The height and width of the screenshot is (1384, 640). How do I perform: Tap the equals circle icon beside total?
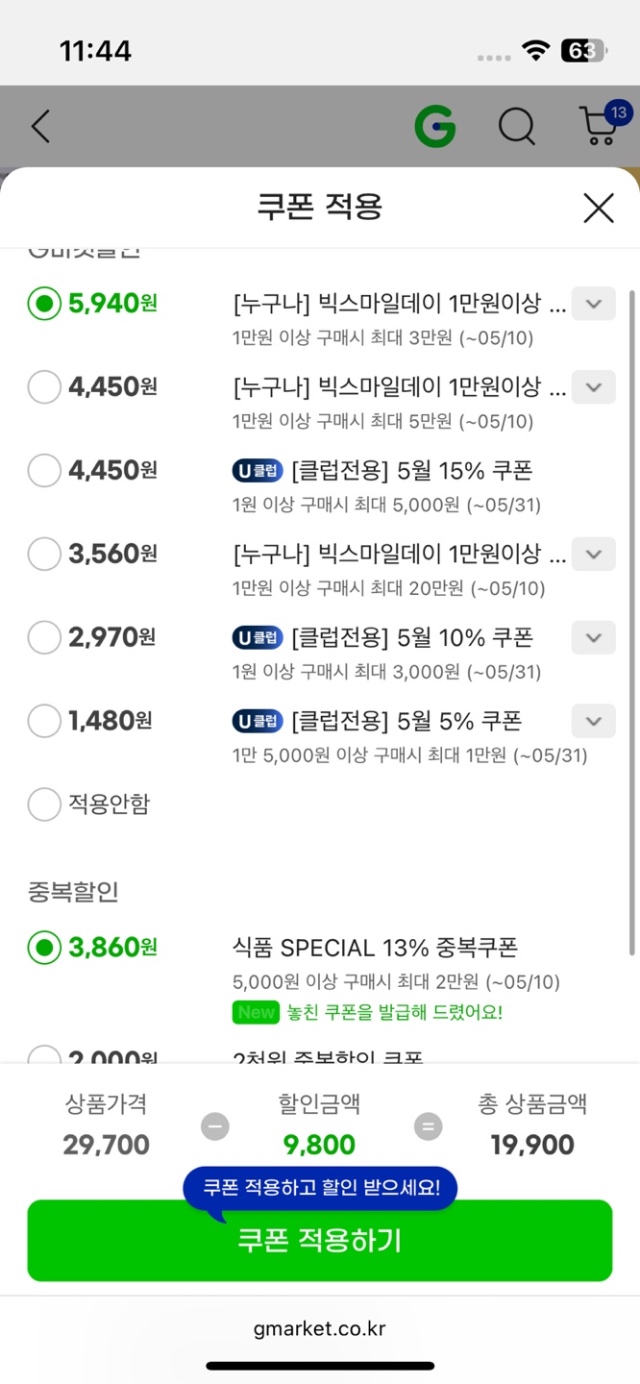coord(428,1127)
